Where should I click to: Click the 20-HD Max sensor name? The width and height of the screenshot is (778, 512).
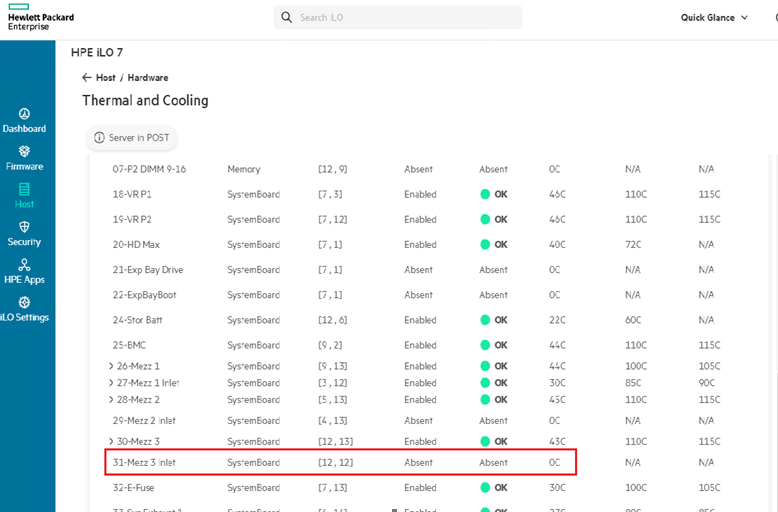coord(136,245)
